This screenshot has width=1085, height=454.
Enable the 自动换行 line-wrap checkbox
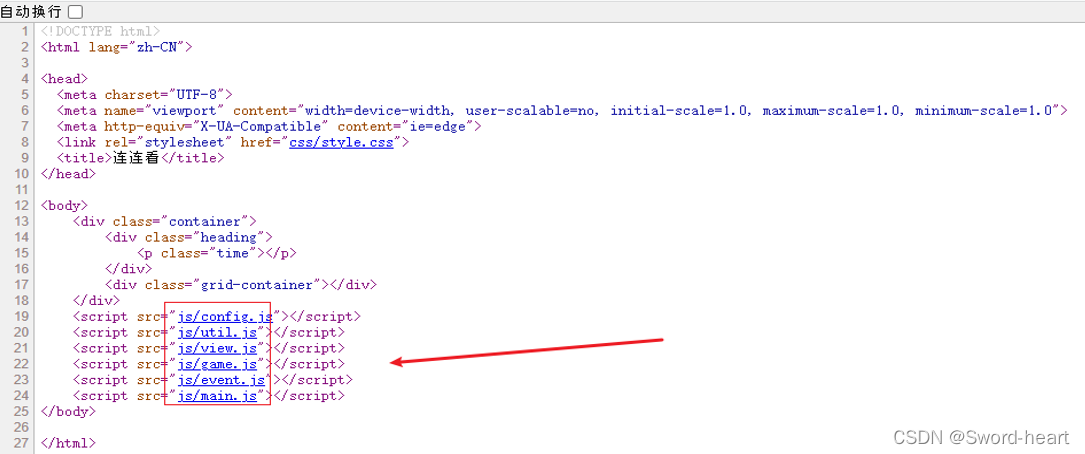point(75,11)
